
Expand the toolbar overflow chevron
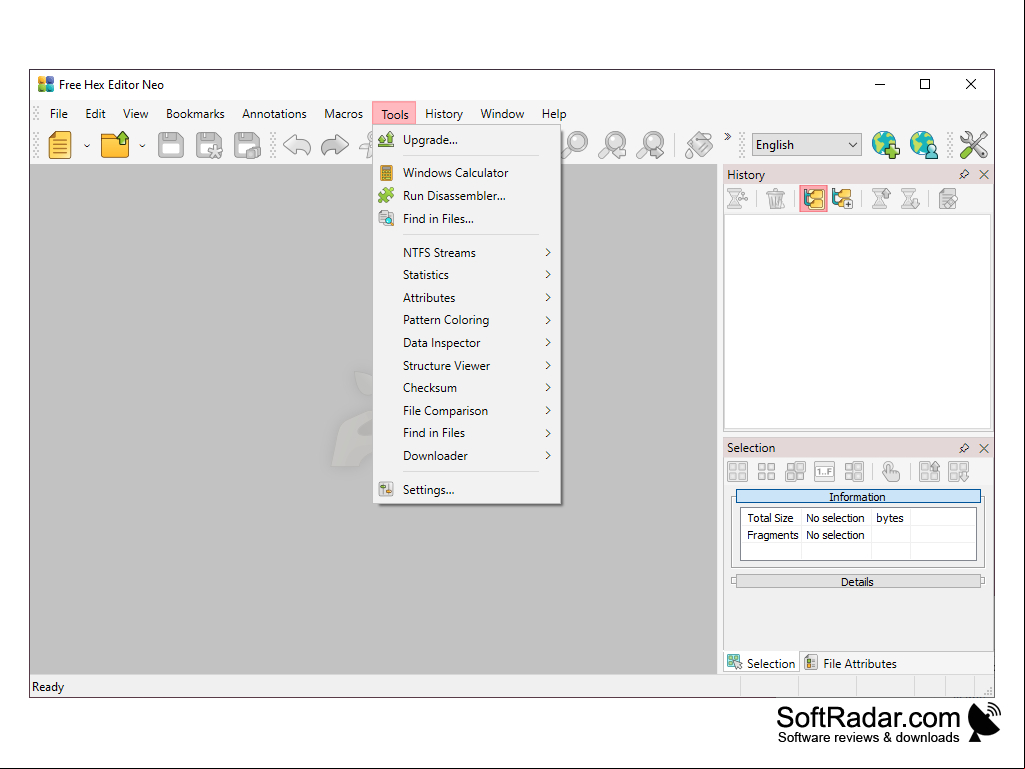click(728, 137)
